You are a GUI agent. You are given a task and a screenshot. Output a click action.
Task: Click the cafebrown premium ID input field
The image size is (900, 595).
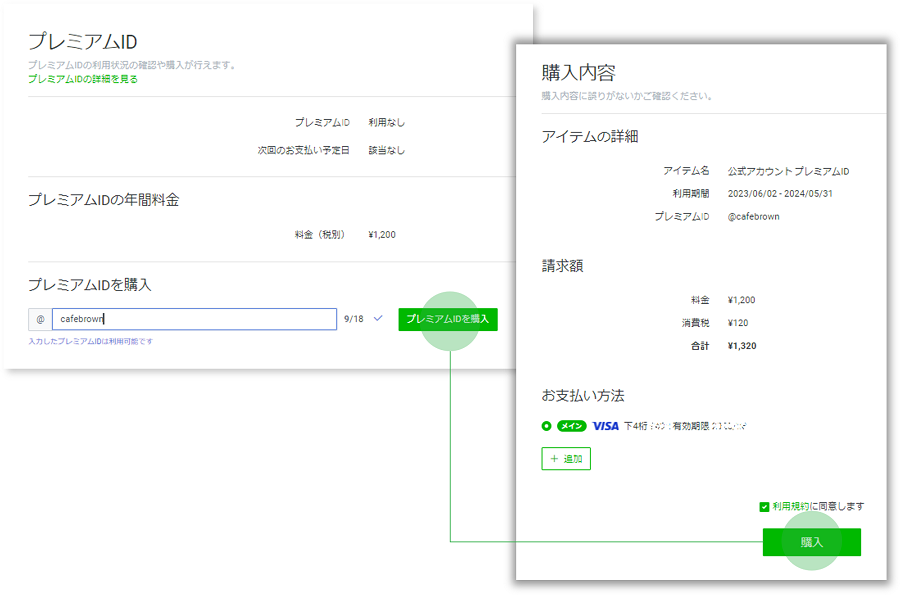[194, 319]
